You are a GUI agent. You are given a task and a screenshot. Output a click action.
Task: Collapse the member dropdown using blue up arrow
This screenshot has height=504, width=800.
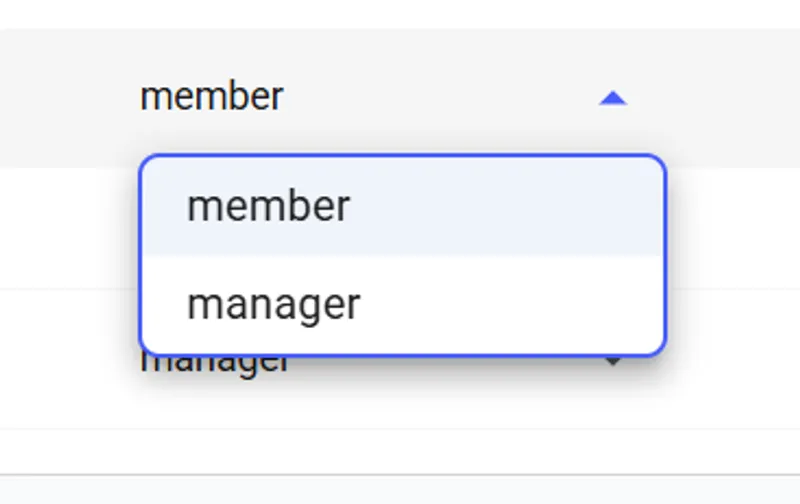click(x=613, y=98)
